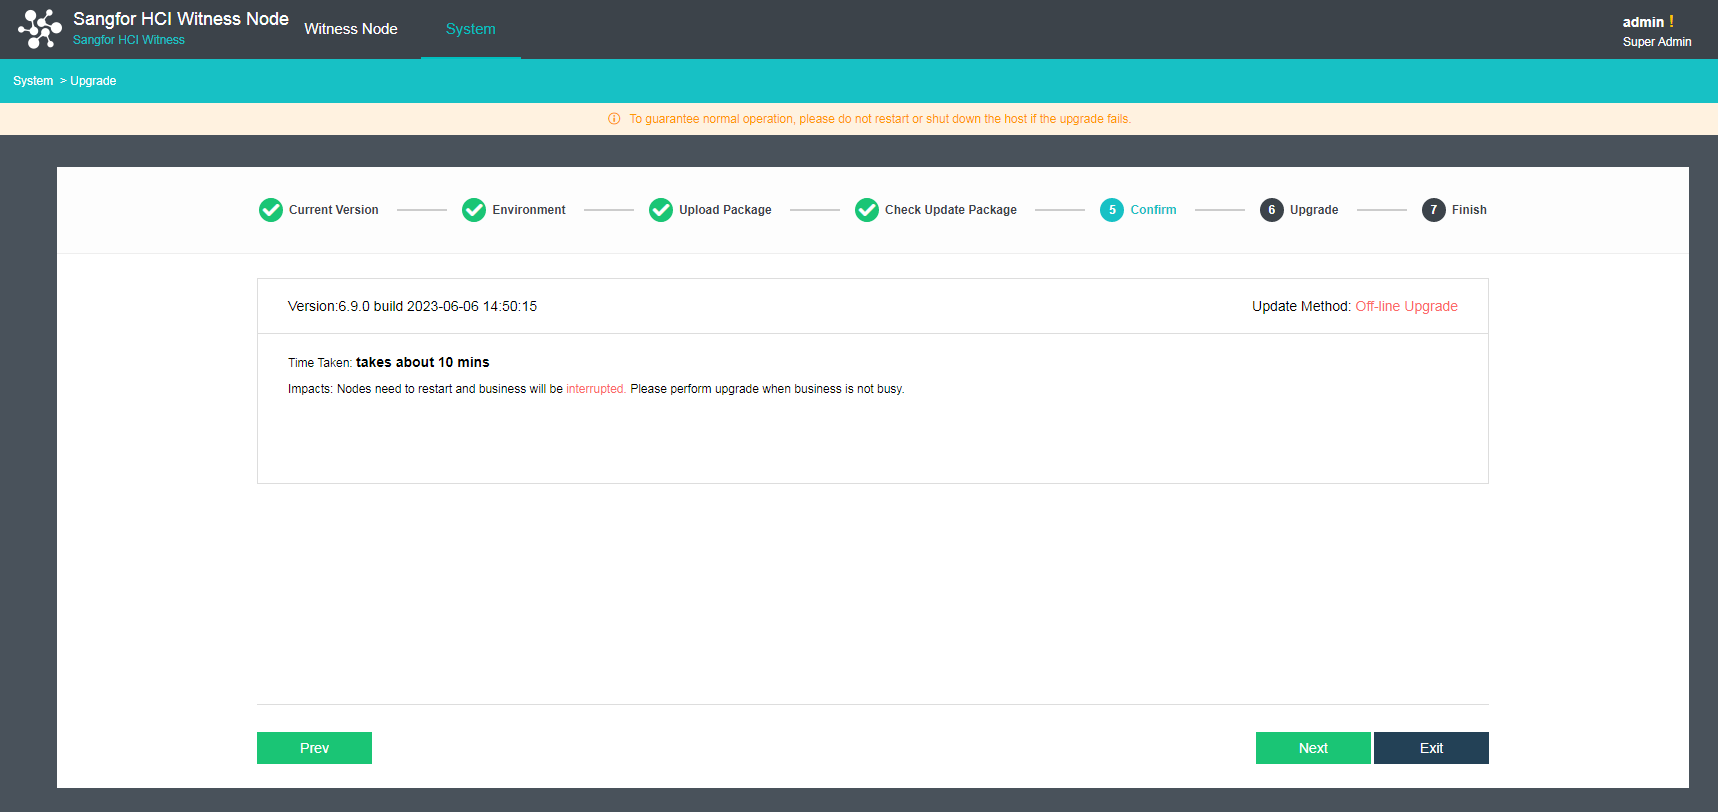
Task: Open the Witness Node tab
Action: click(x=351, y=29)
